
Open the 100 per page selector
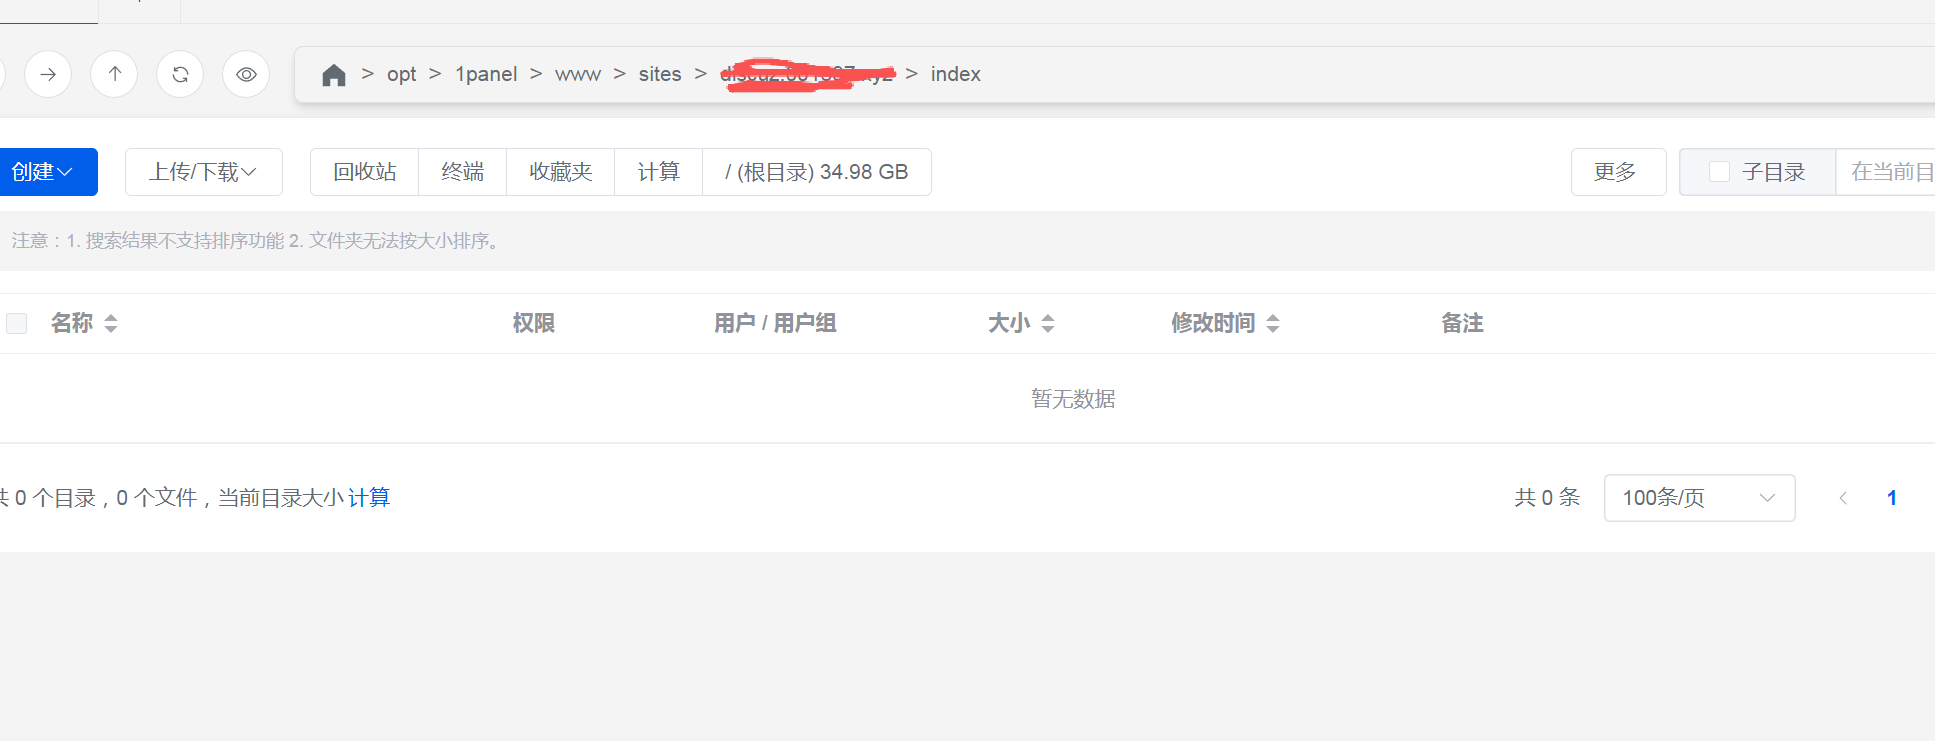[1699, 498]
